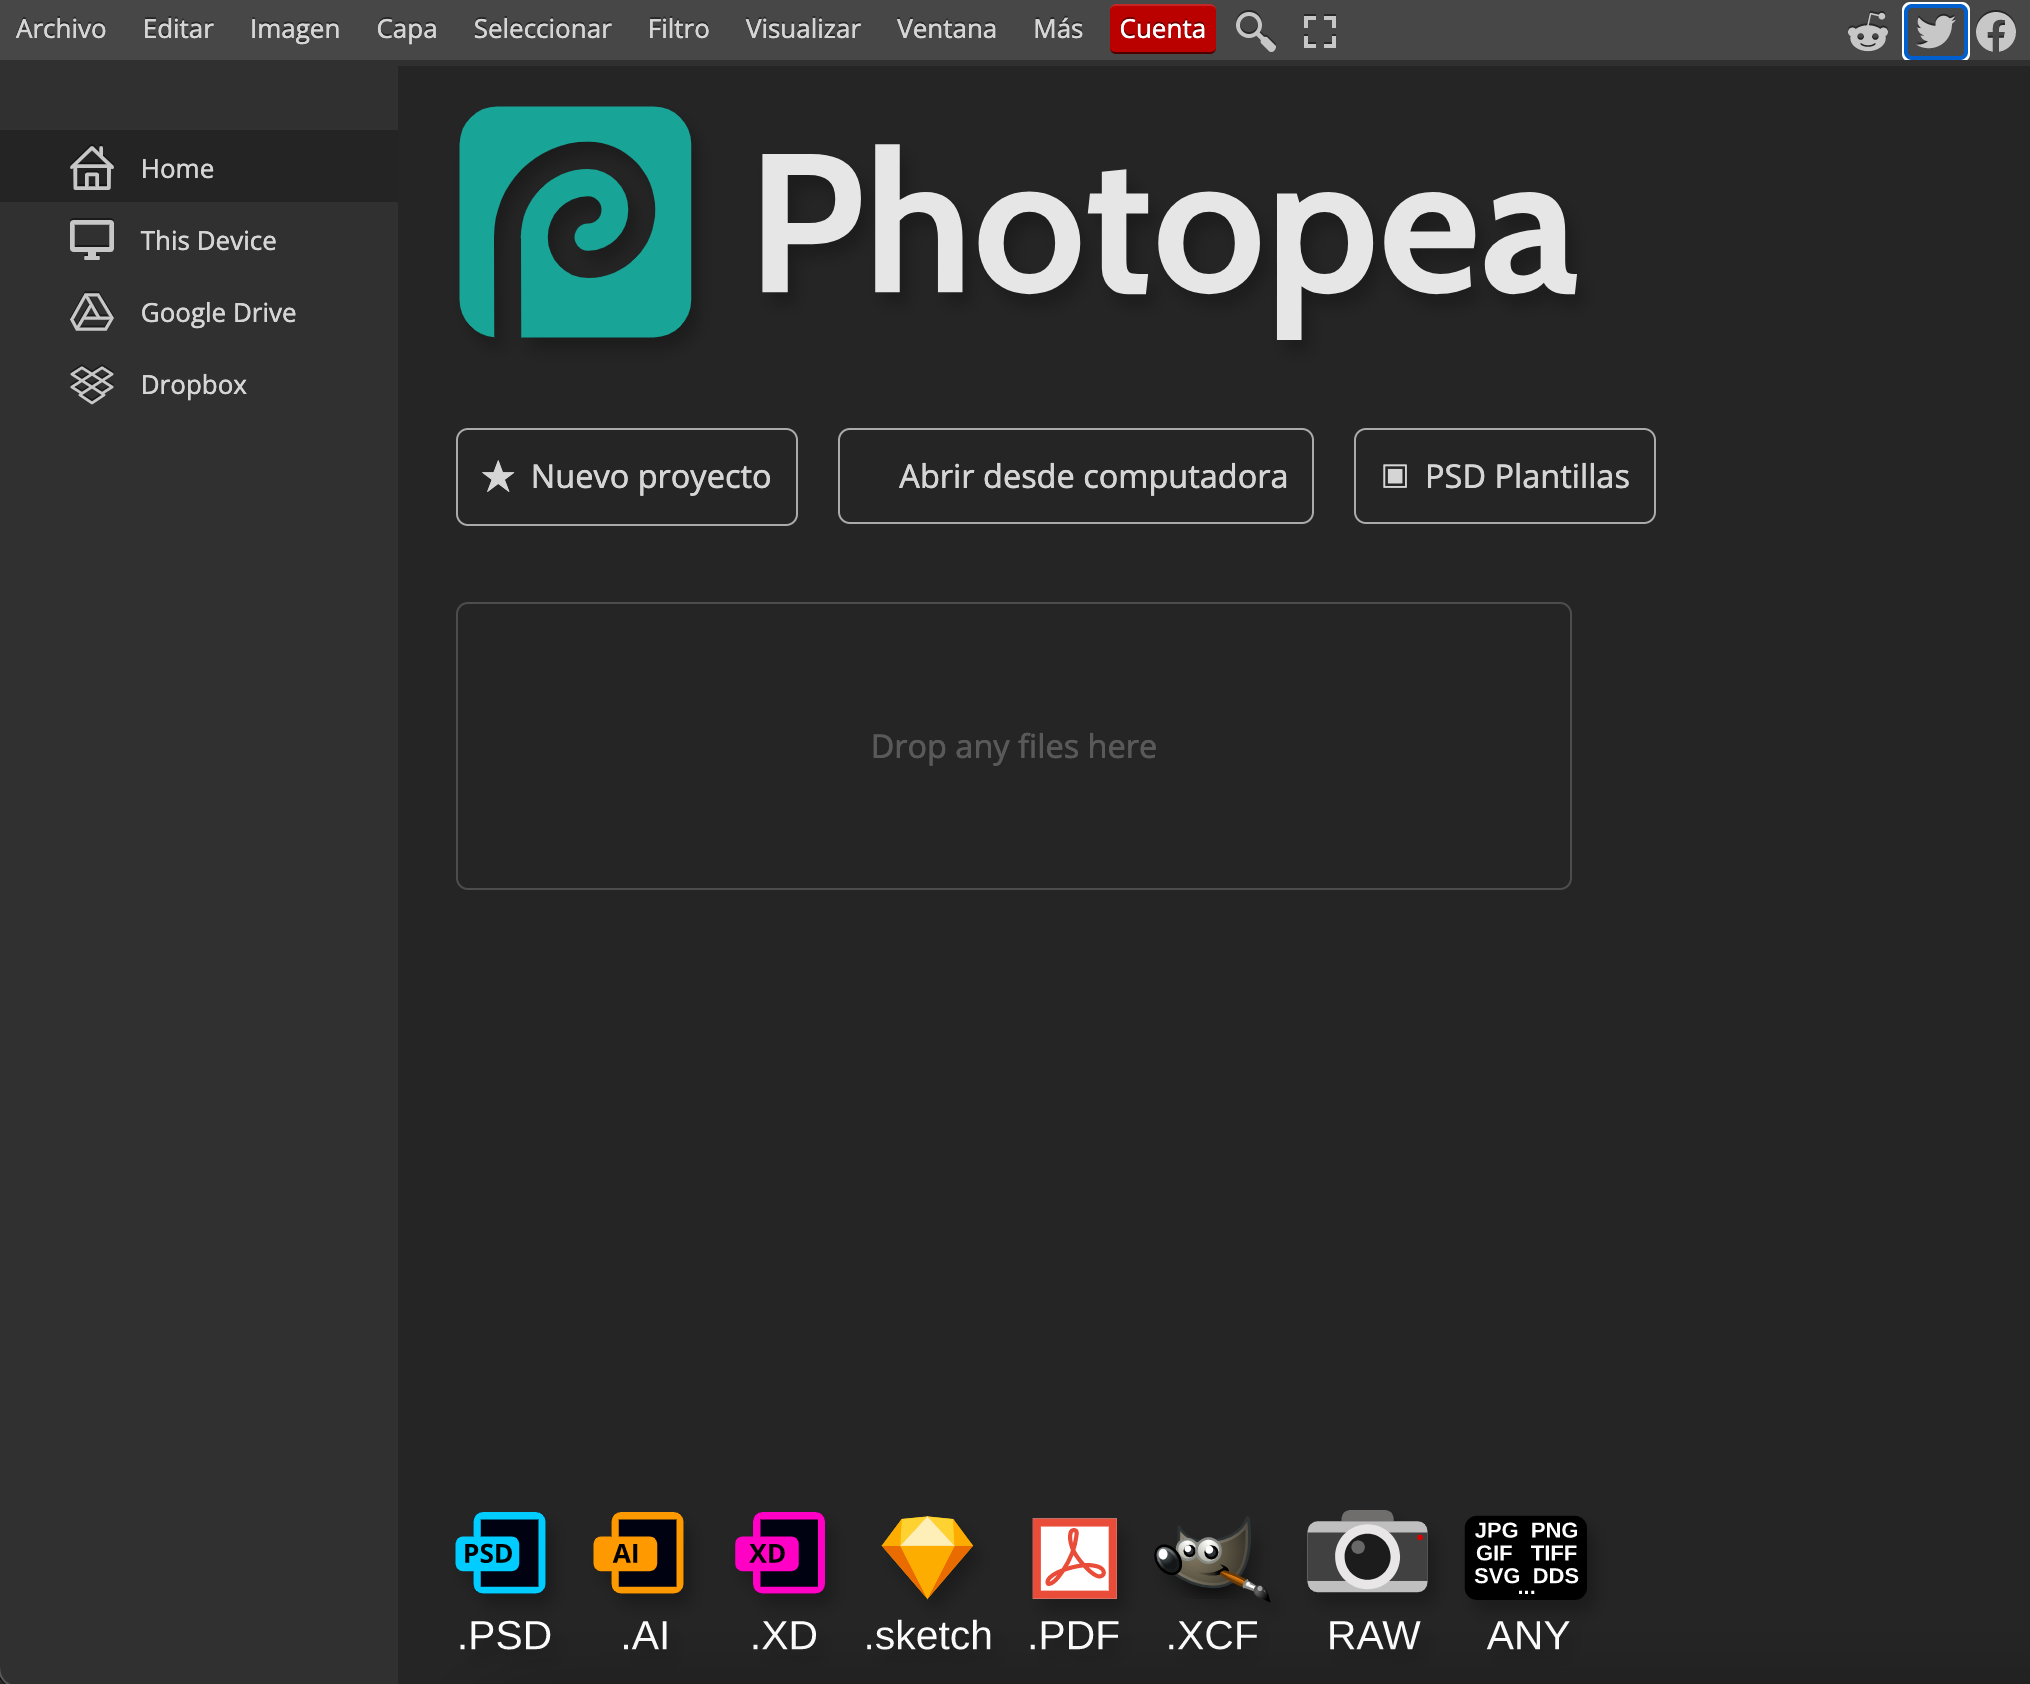2030x1684 pixels.
Task: Open the Facebook social icon
Action: [x=1996, y=31]
